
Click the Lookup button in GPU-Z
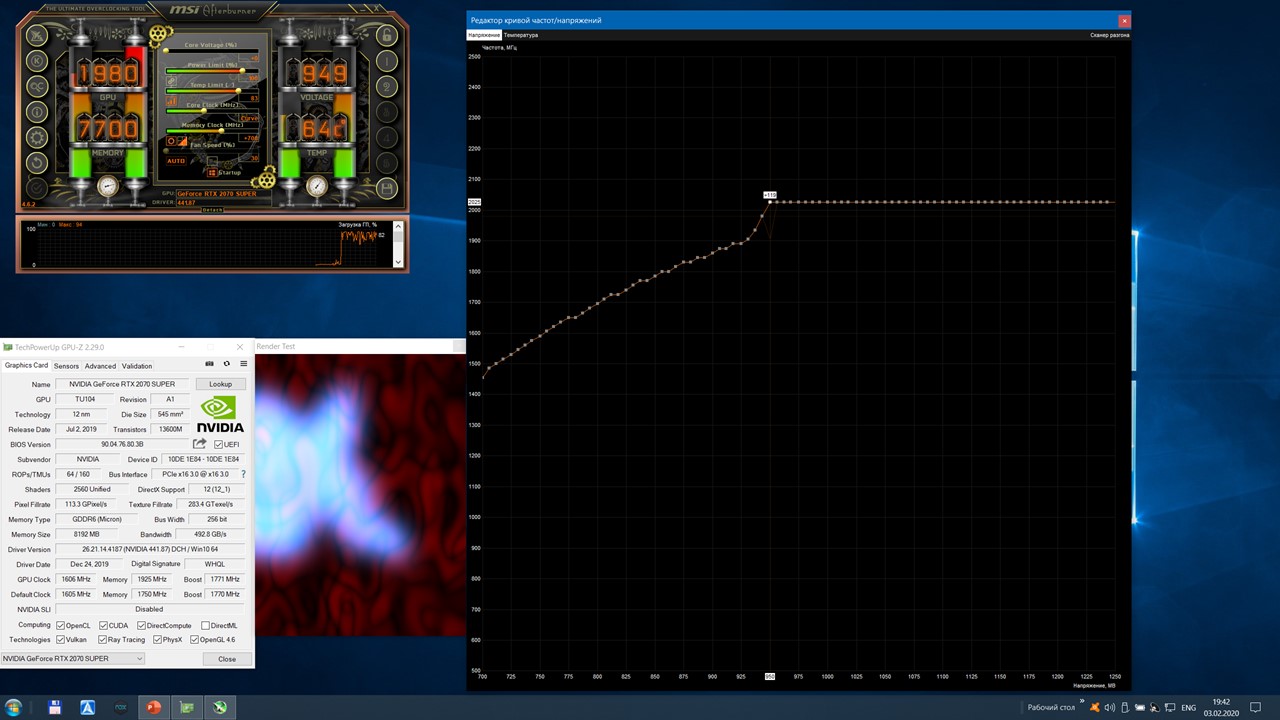[x=220, y=384]
